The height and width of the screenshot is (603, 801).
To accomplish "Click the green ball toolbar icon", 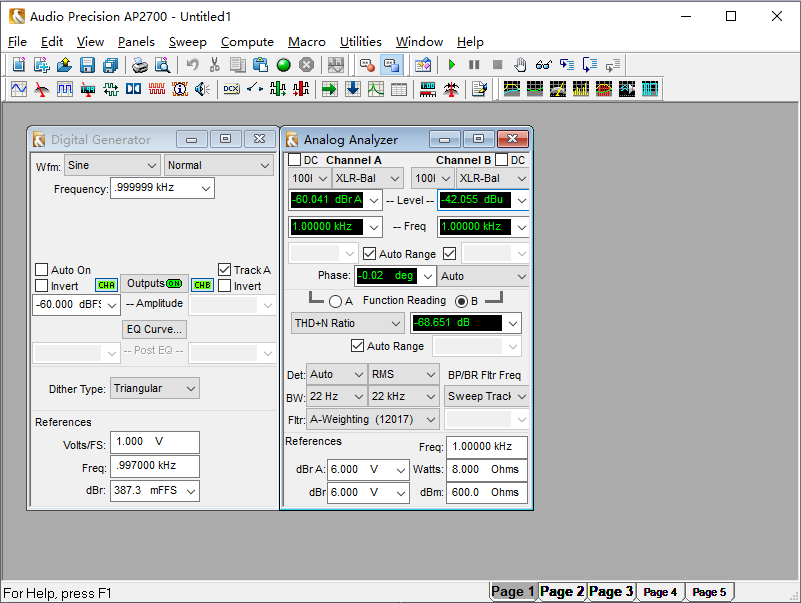I will pos(284,65).
